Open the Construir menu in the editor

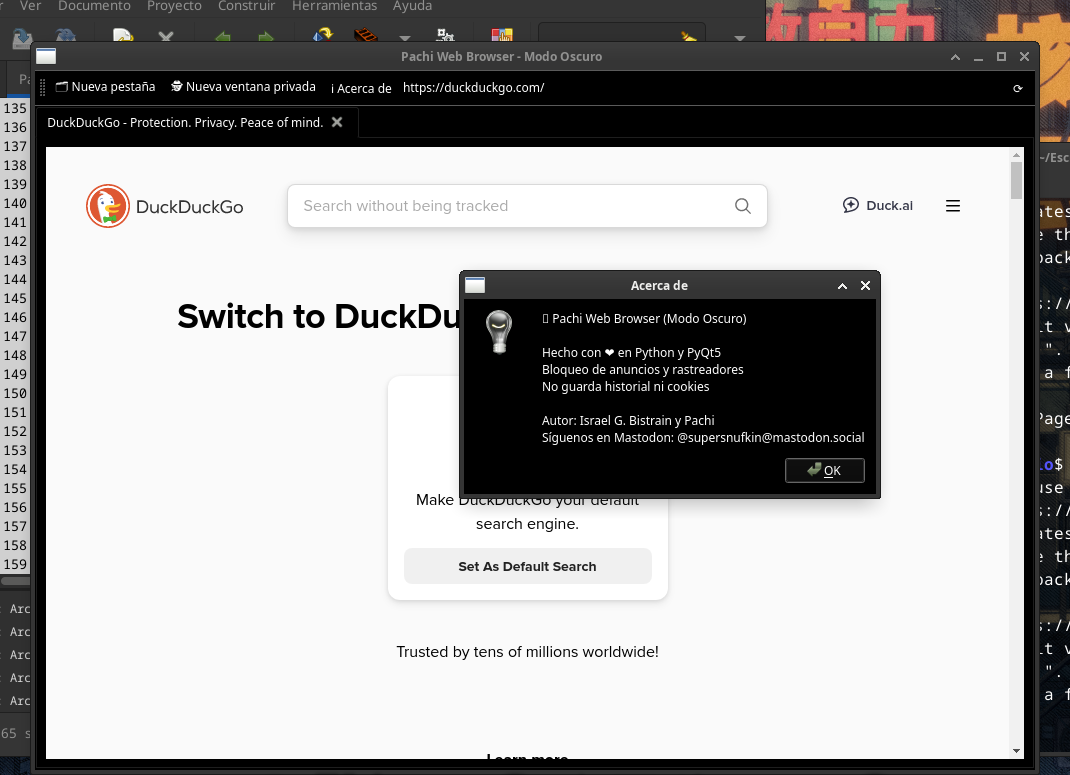tap(246, 6)
